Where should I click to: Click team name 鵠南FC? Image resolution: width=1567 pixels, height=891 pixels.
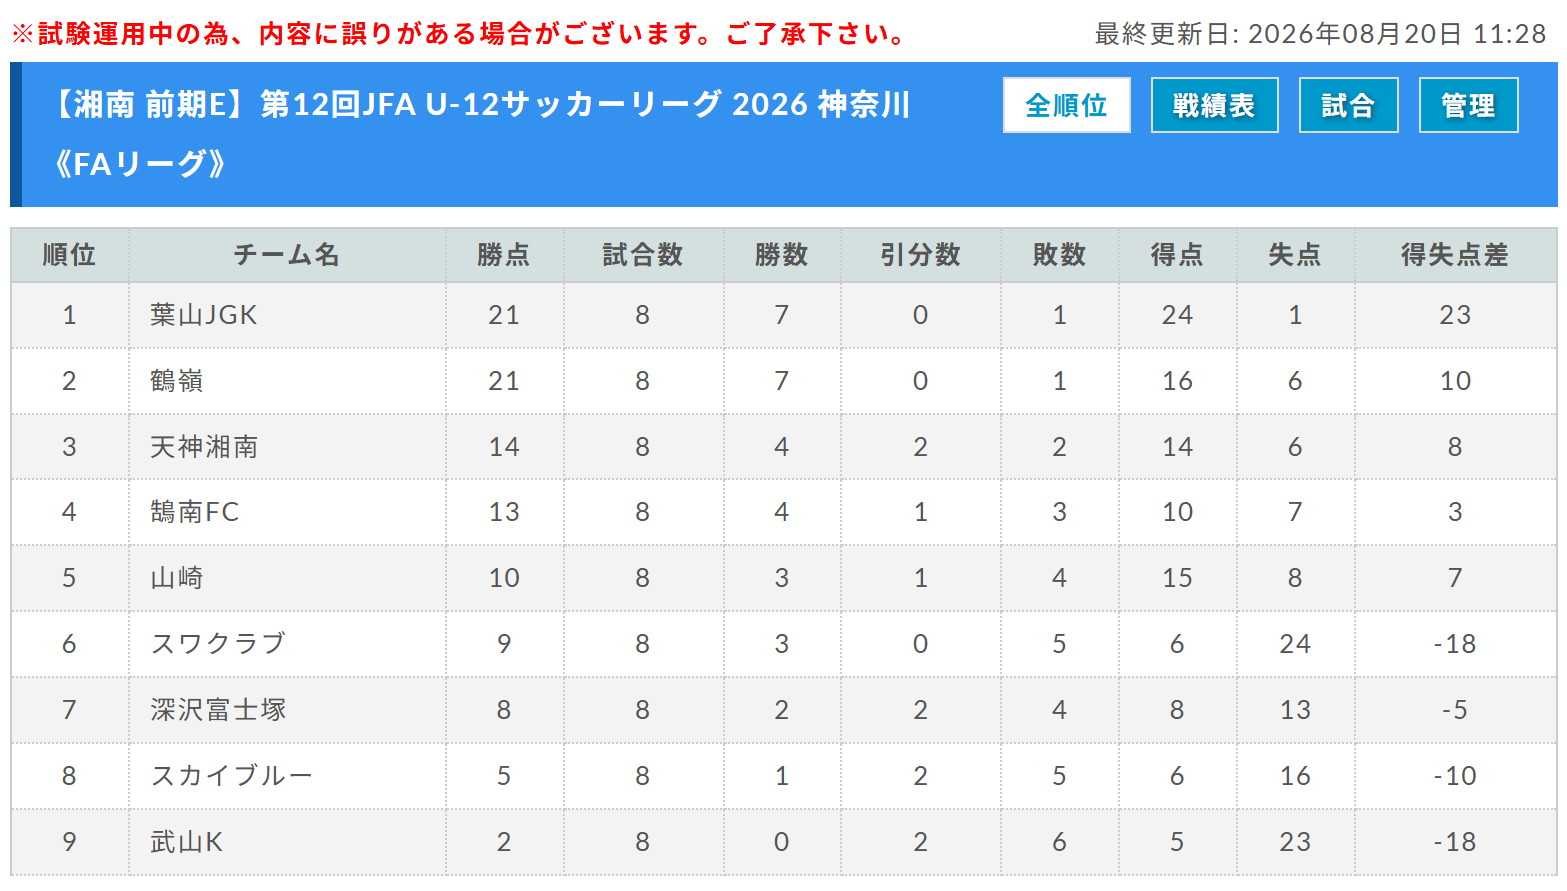(x=195, y=512)
